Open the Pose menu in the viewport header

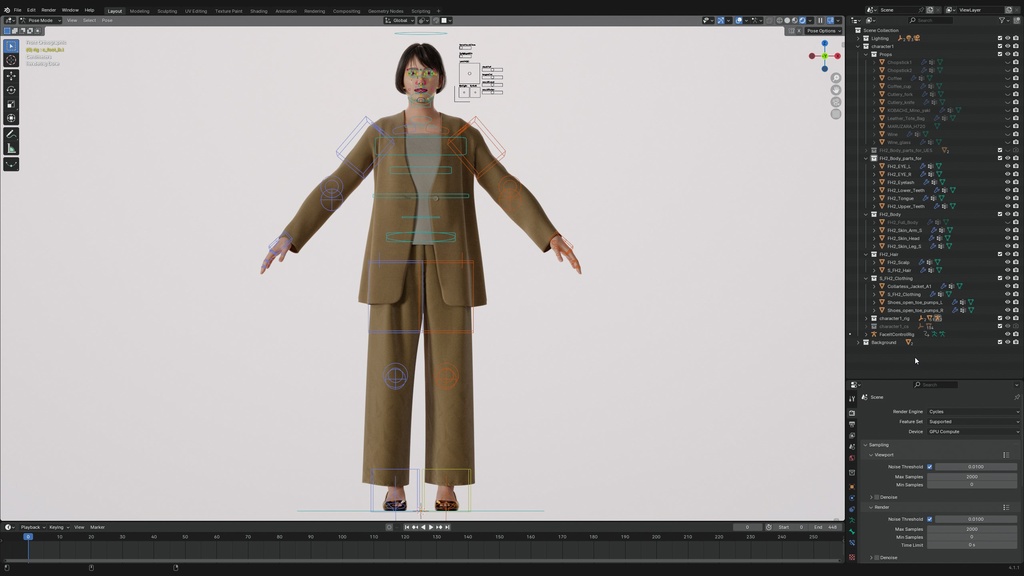click(x=105, y=19)
